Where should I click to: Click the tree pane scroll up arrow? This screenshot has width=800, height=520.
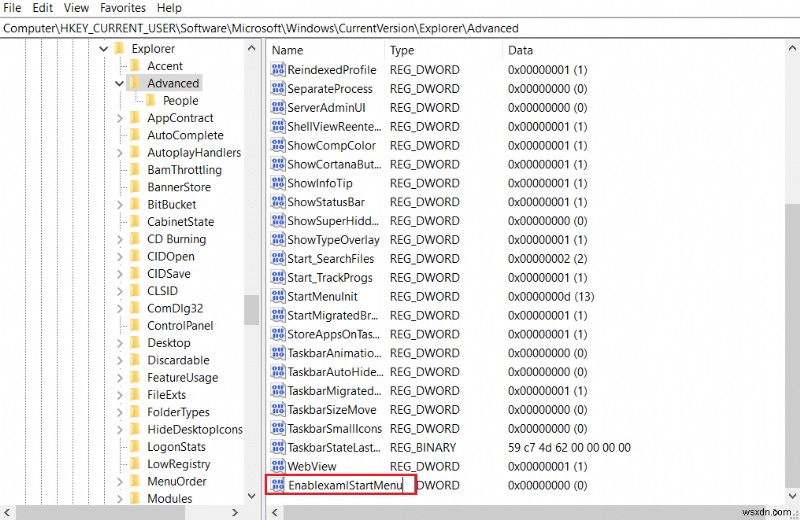click(x=252, y=48)
